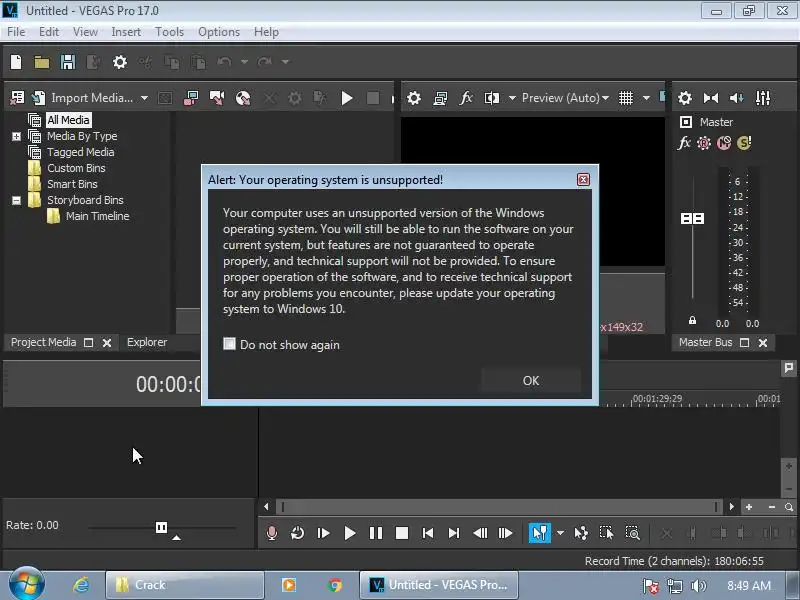Open Mixing Console icon in Master Bus
Viewport: 800px width, 600px height.
pyautogui.click(x=763, y=98)
